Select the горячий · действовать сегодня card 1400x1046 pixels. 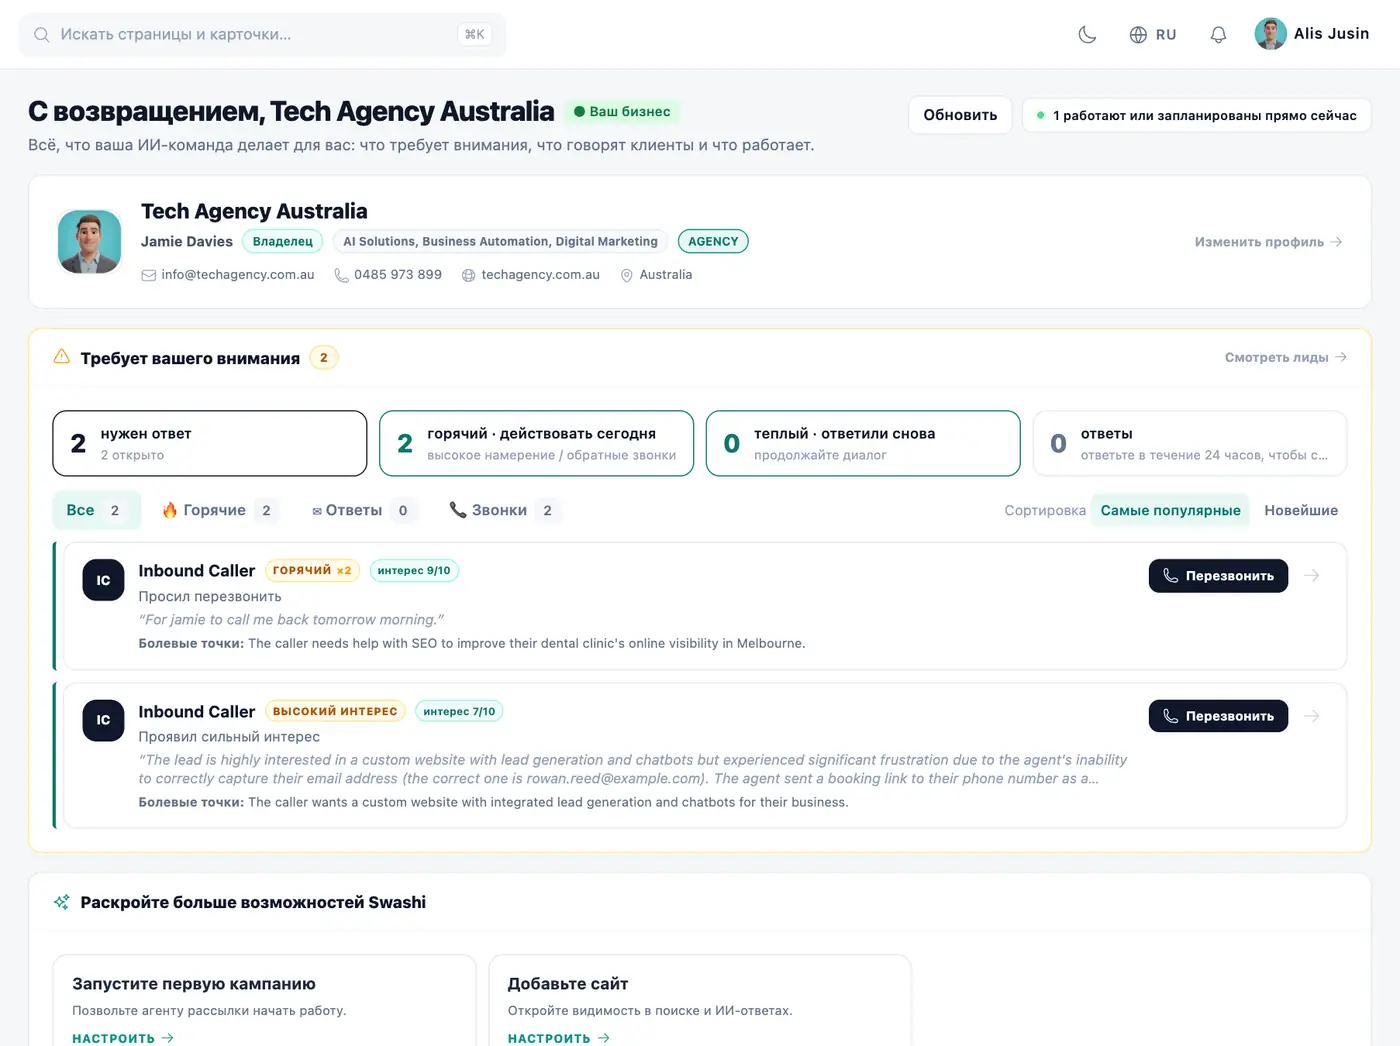coord(536,443)
